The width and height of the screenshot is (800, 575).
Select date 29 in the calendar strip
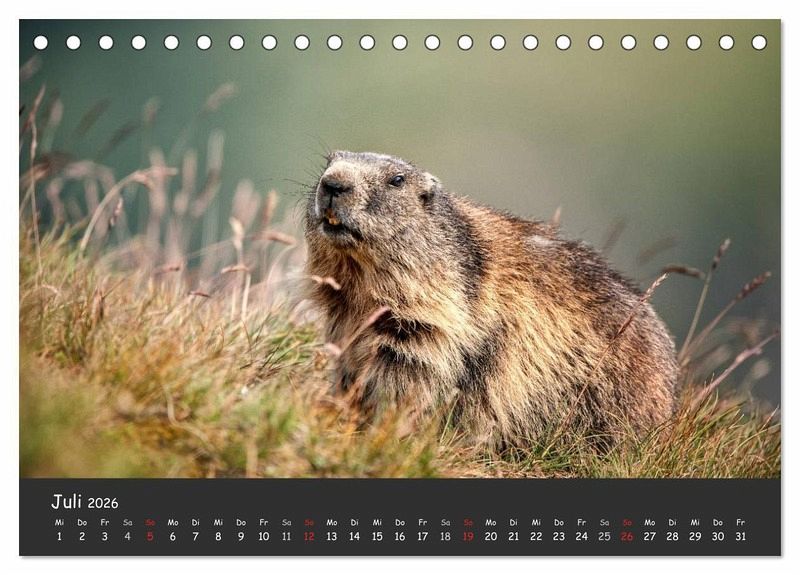pyautogui.click(x=695, y=536)
